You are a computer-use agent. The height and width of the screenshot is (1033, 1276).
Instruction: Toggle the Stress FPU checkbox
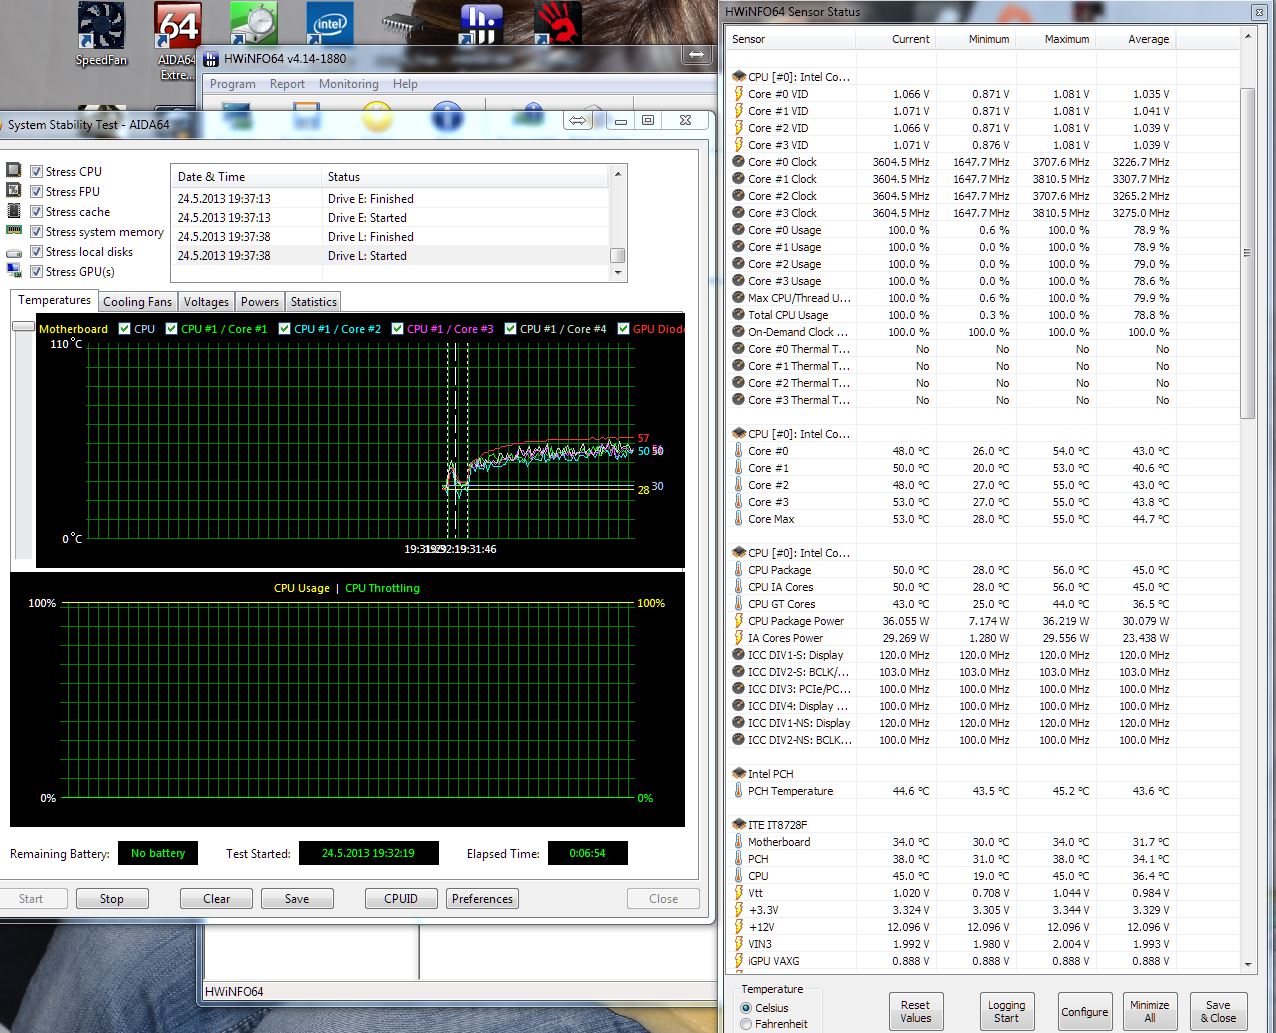(x=37, y=192)
